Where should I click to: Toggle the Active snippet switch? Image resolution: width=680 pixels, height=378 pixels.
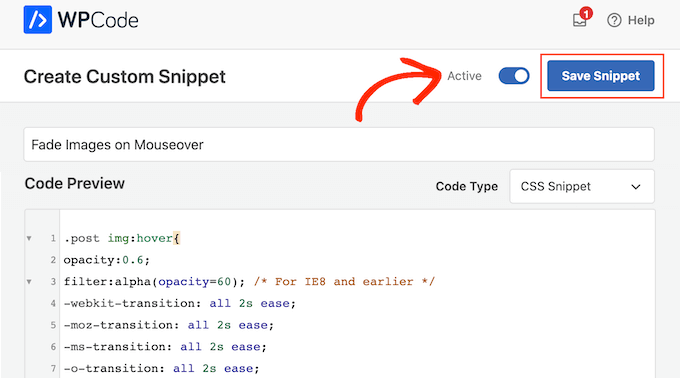[514, 76]
